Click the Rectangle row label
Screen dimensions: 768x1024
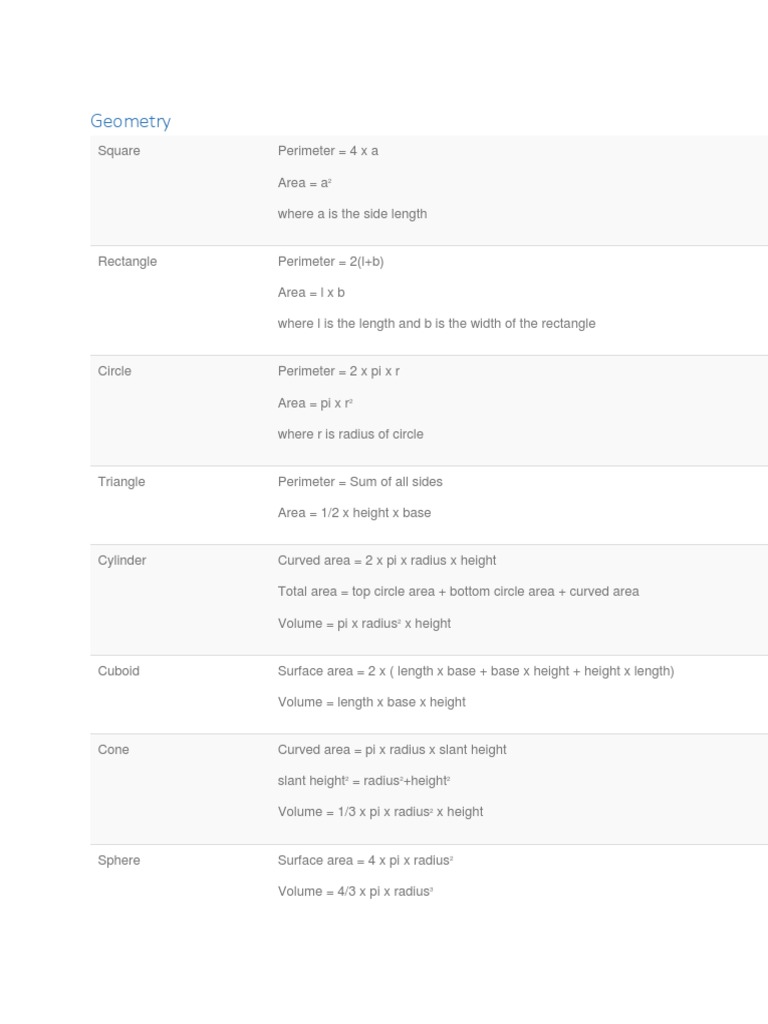click(127, 261)
